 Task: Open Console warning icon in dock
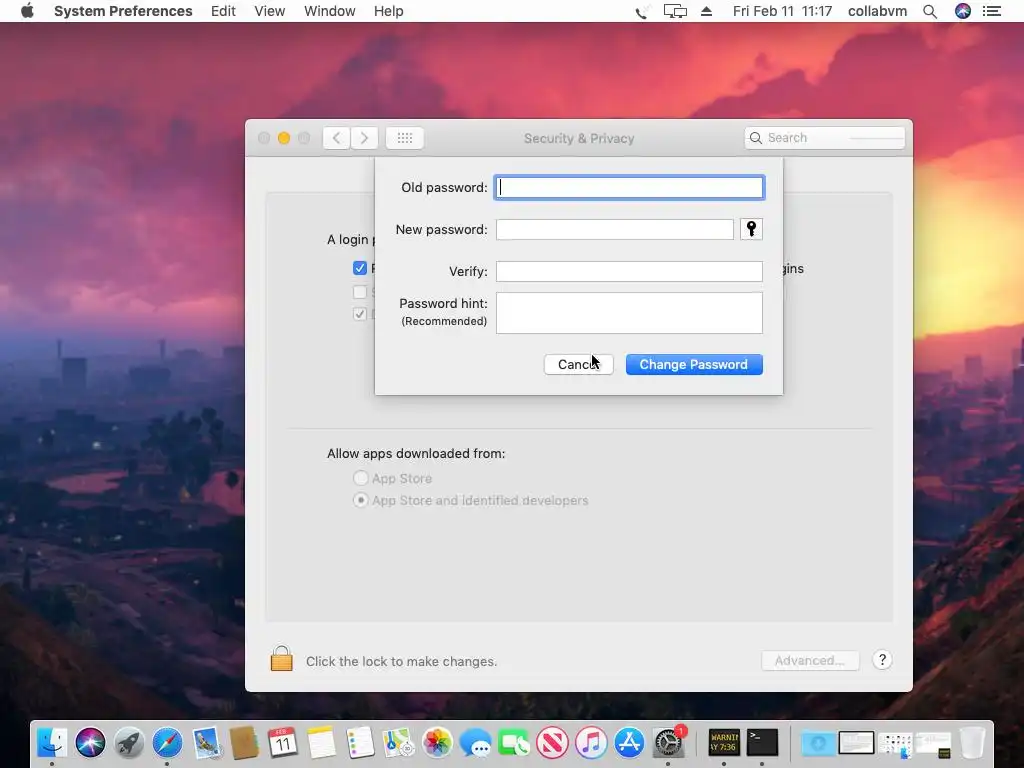point(724,743)
